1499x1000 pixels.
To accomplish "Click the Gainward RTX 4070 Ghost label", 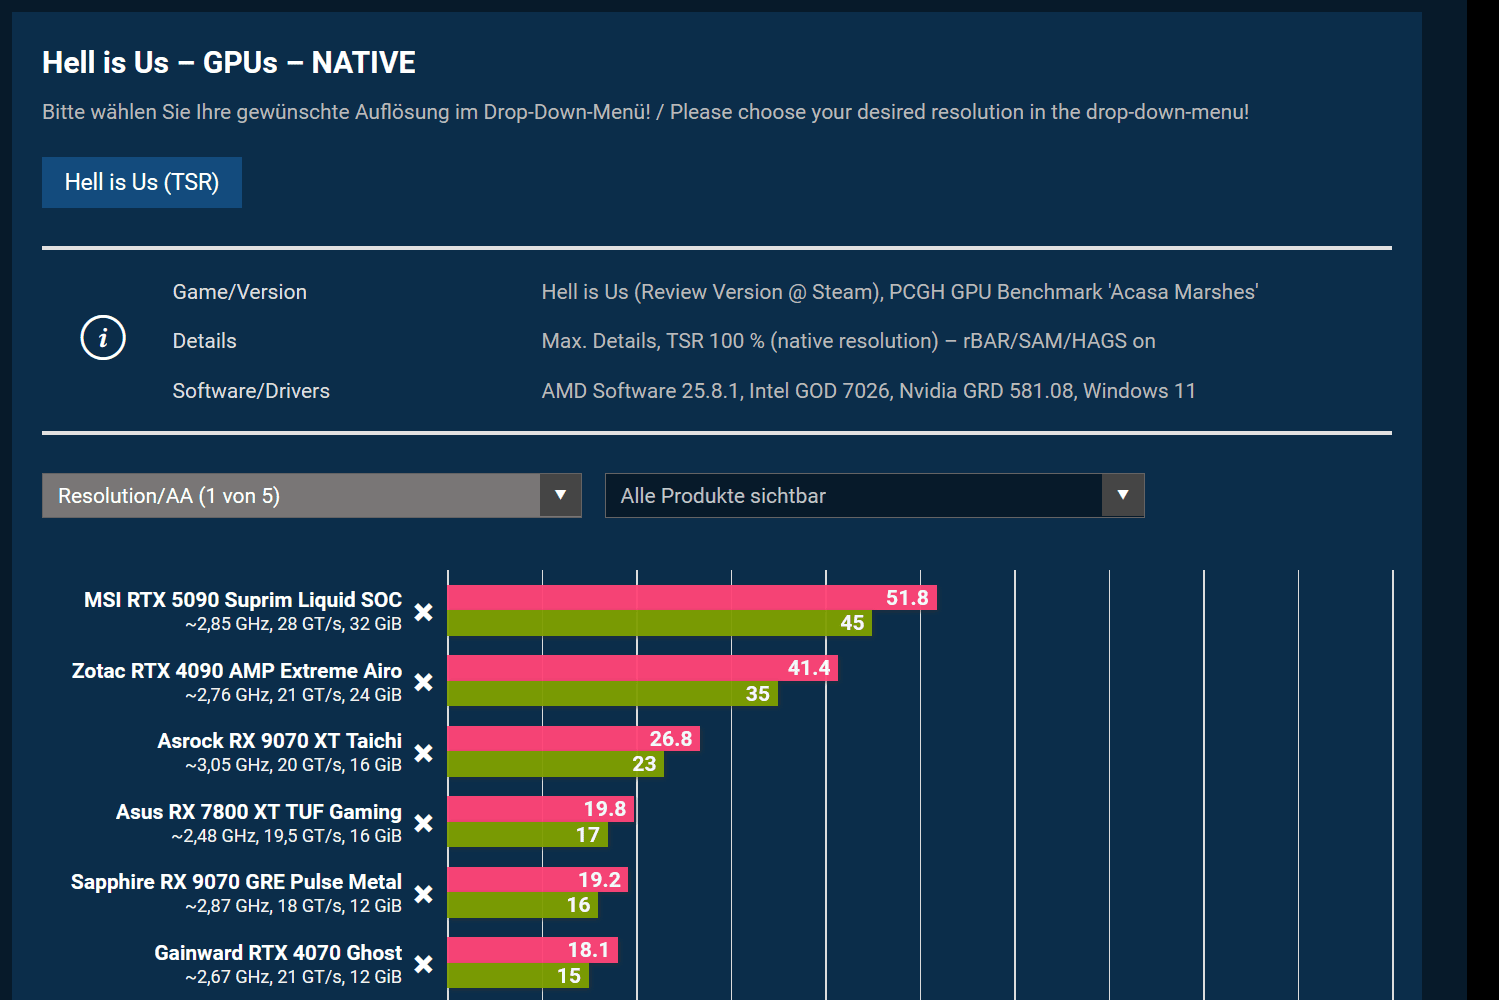I will (x=278, y=953).
